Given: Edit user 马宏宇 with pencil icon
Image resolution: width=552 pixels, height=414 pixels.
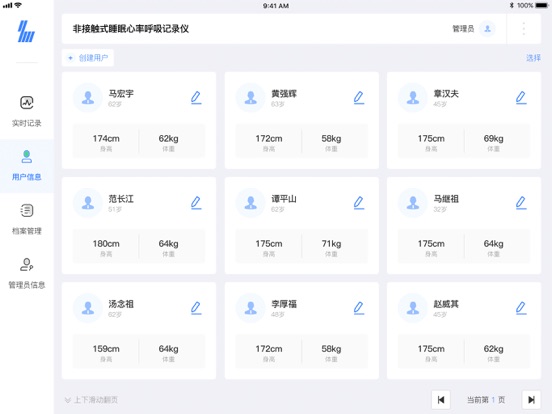Looking at the screenshot, I should (x=196, y=98).
